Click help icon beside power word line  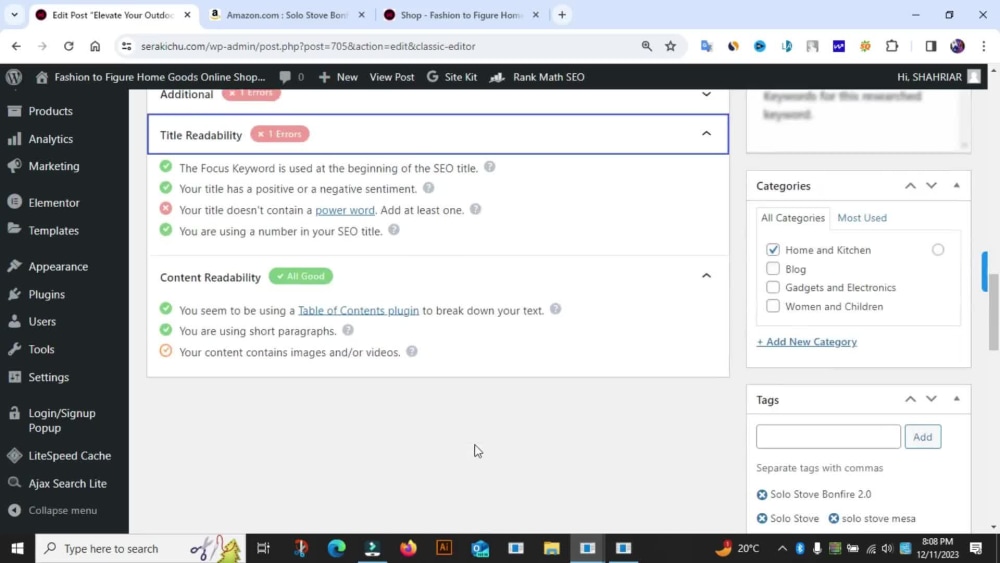point(475,209)
